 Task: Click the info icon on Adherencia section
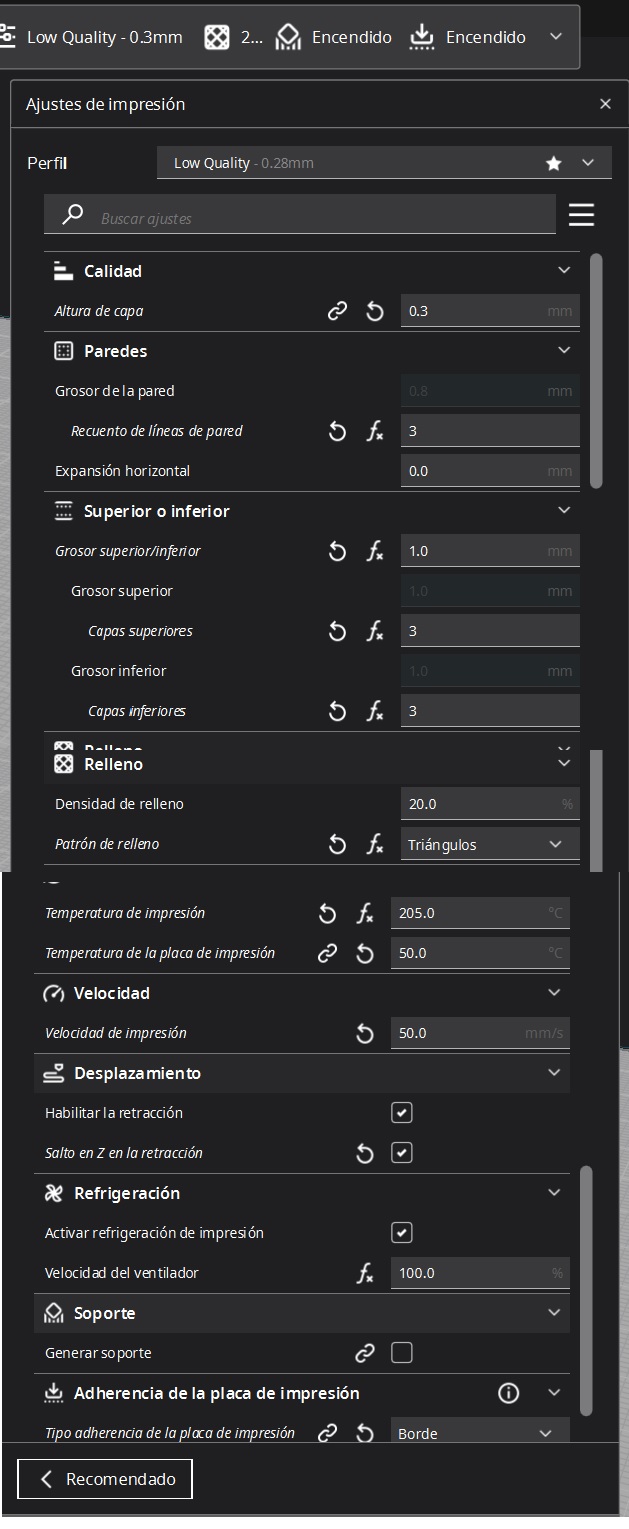(509, 1393)
